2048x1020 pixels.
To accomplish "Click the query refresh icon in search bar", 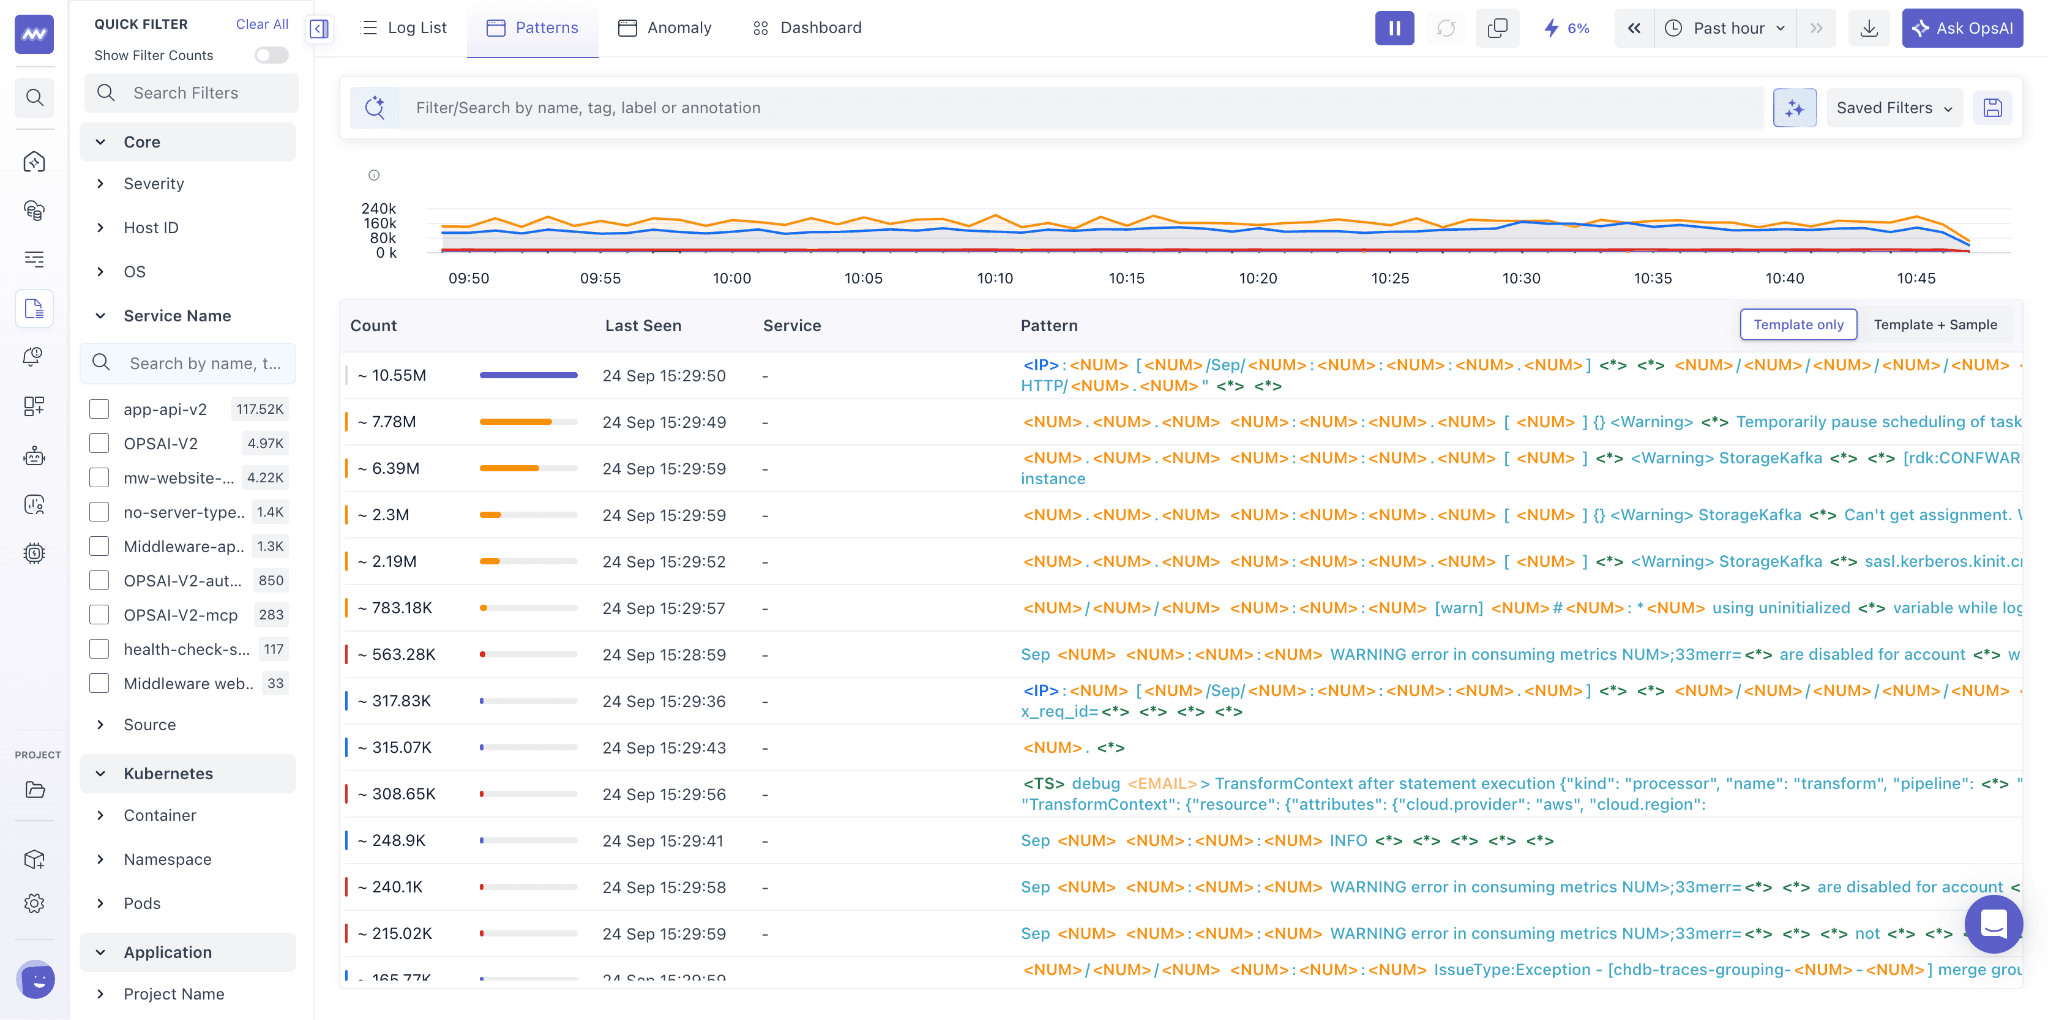I will point(375,108).
